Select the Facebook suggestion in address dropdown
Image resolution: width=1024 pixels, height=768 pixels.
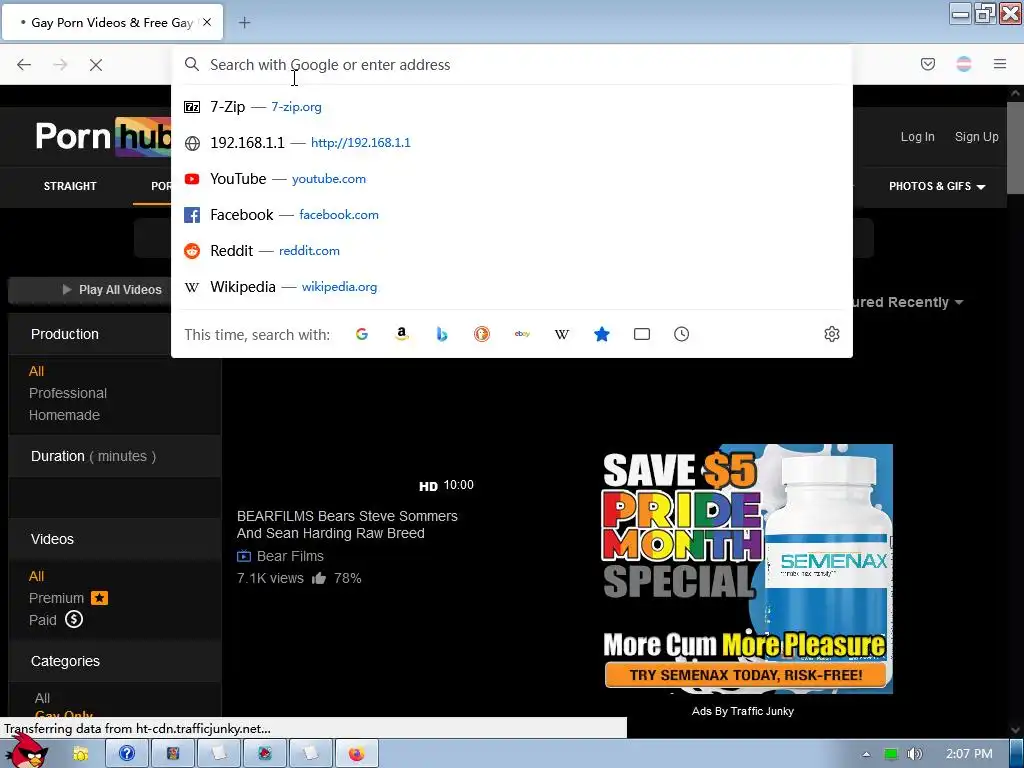pos(511,214)
